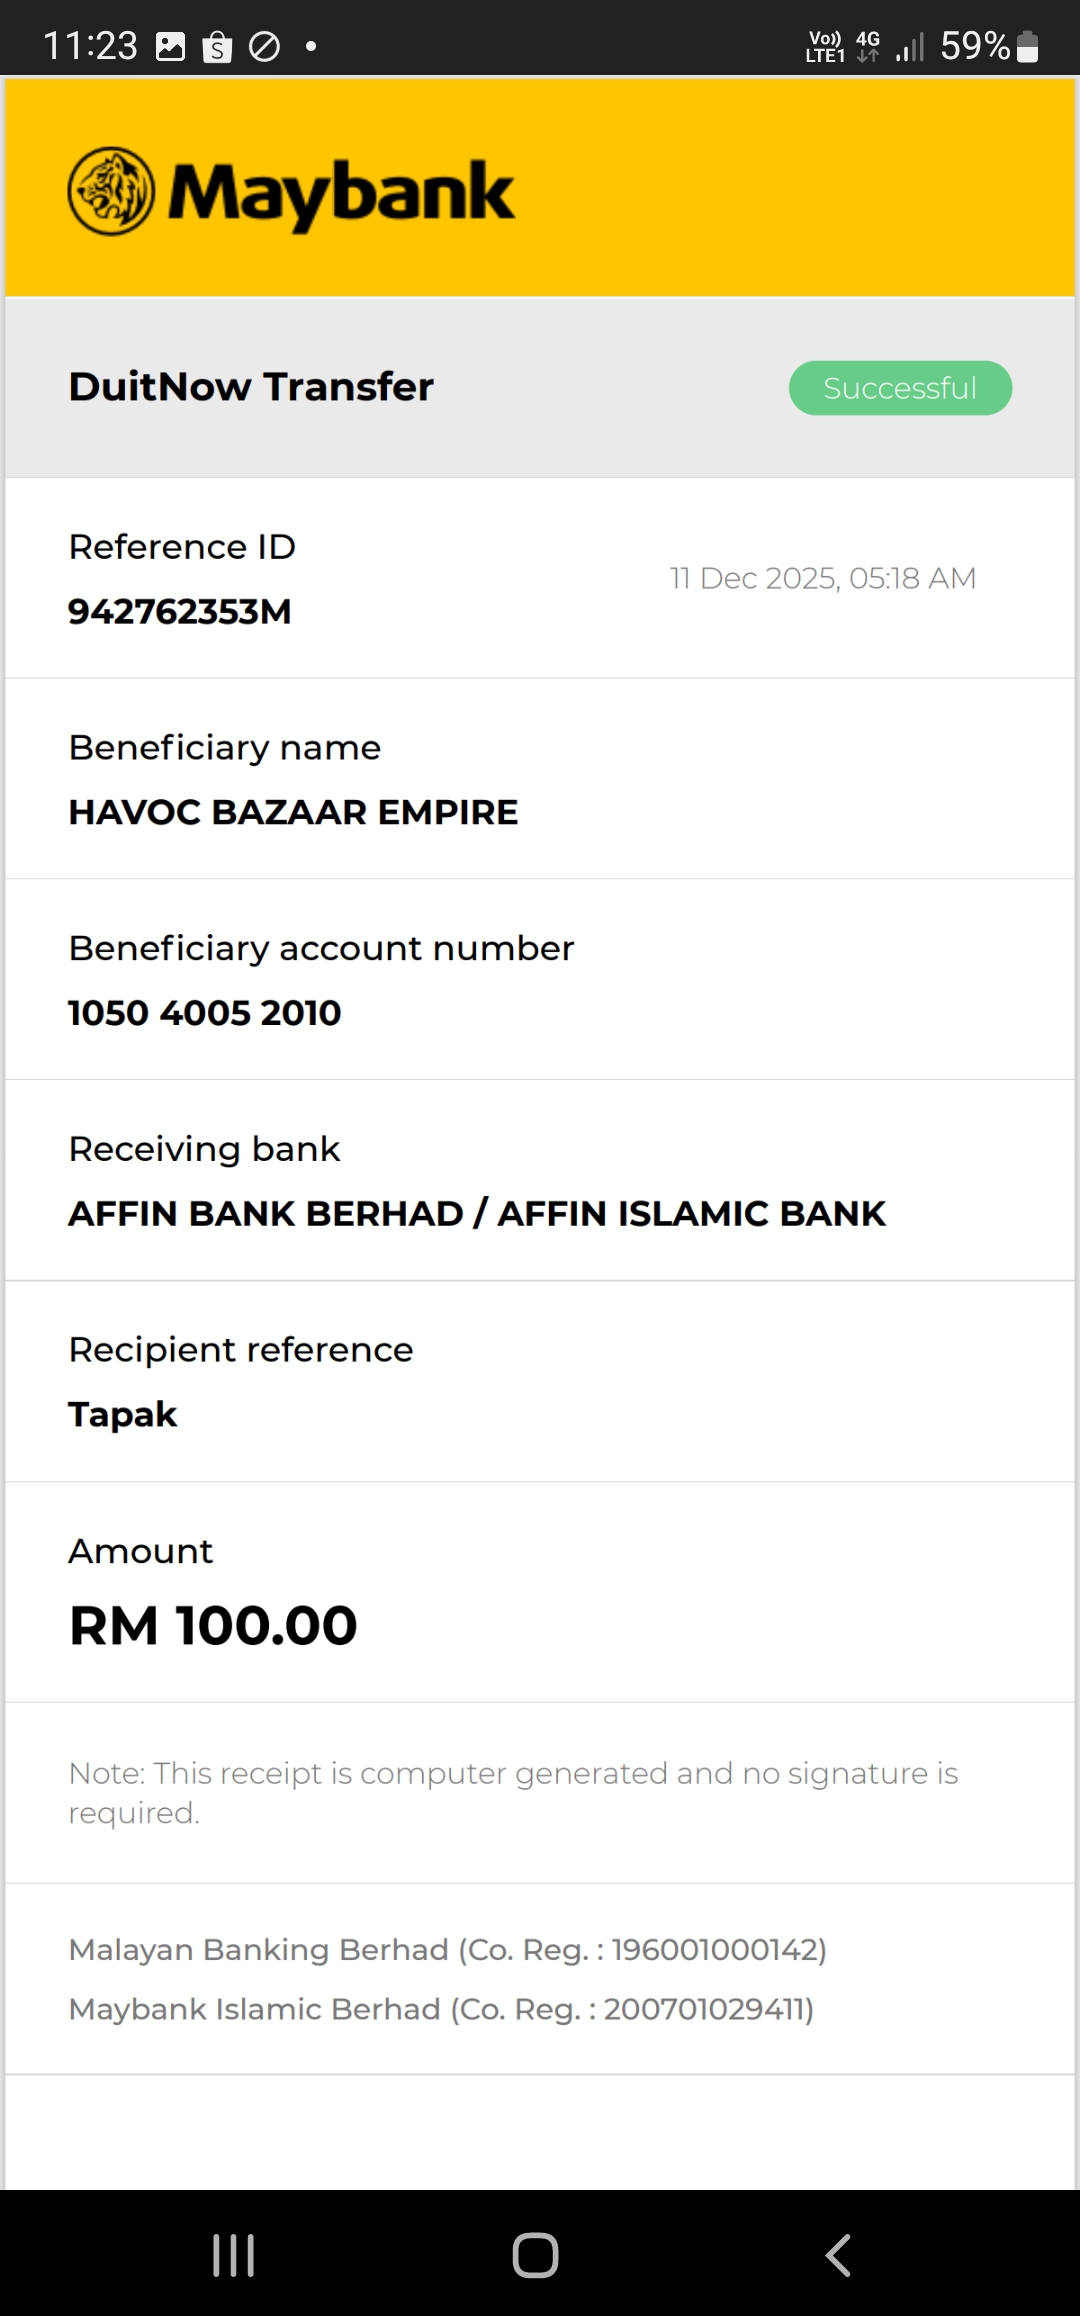The width and height of the screenshot is (1080, 2316).
Task: Tap the Android home button
Action: tap(535, 2255)
